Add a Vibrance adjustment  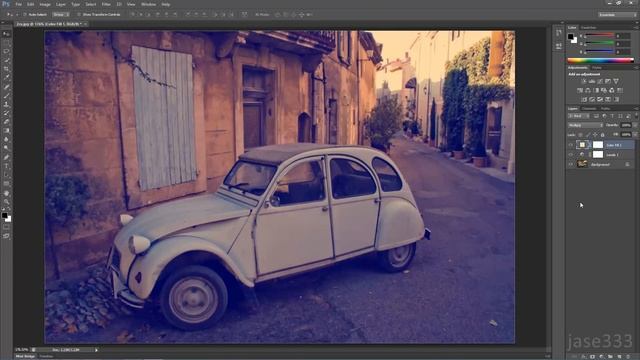[616, 81]
